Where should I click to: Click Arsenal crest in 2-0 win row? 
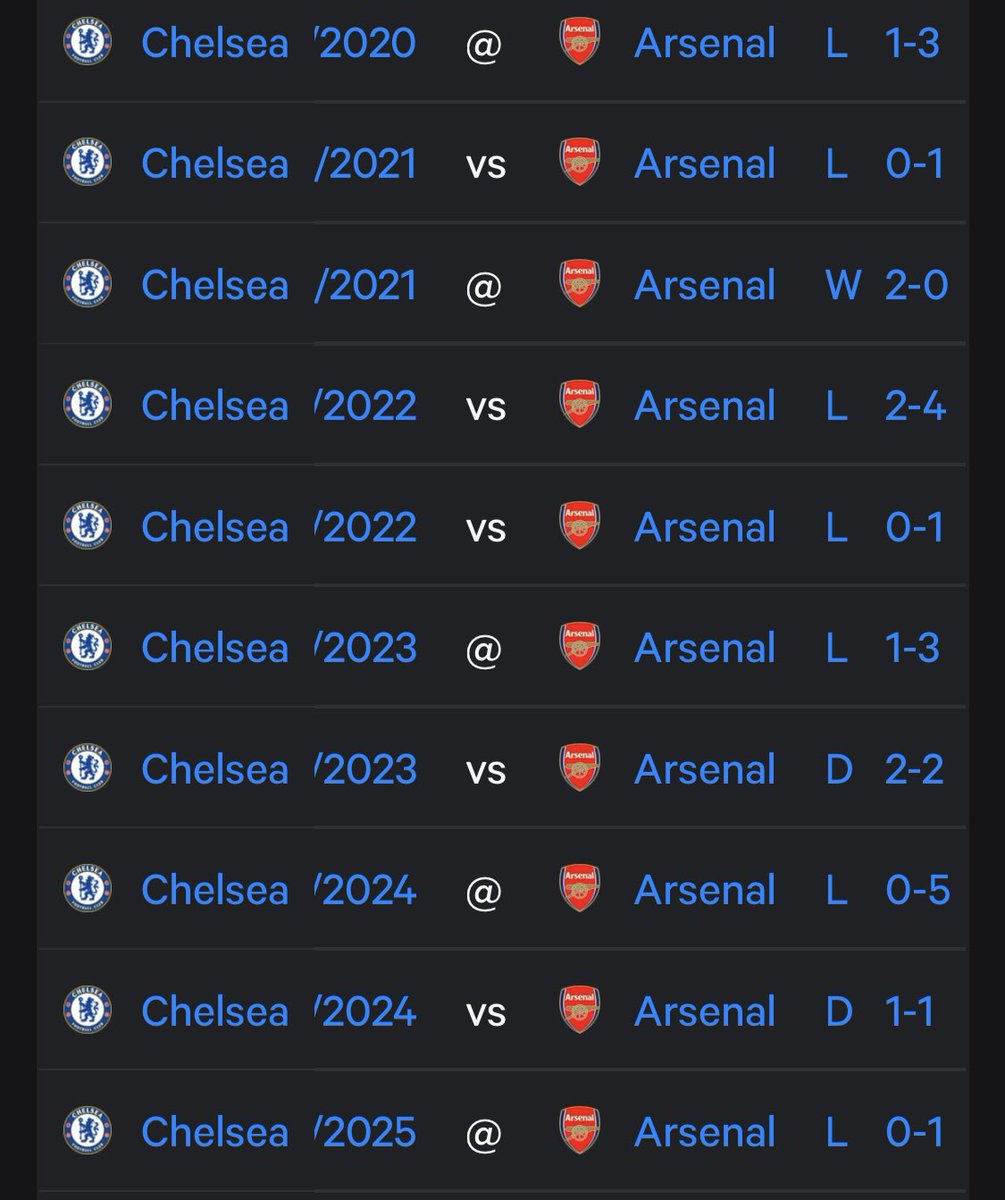(579, 284)
